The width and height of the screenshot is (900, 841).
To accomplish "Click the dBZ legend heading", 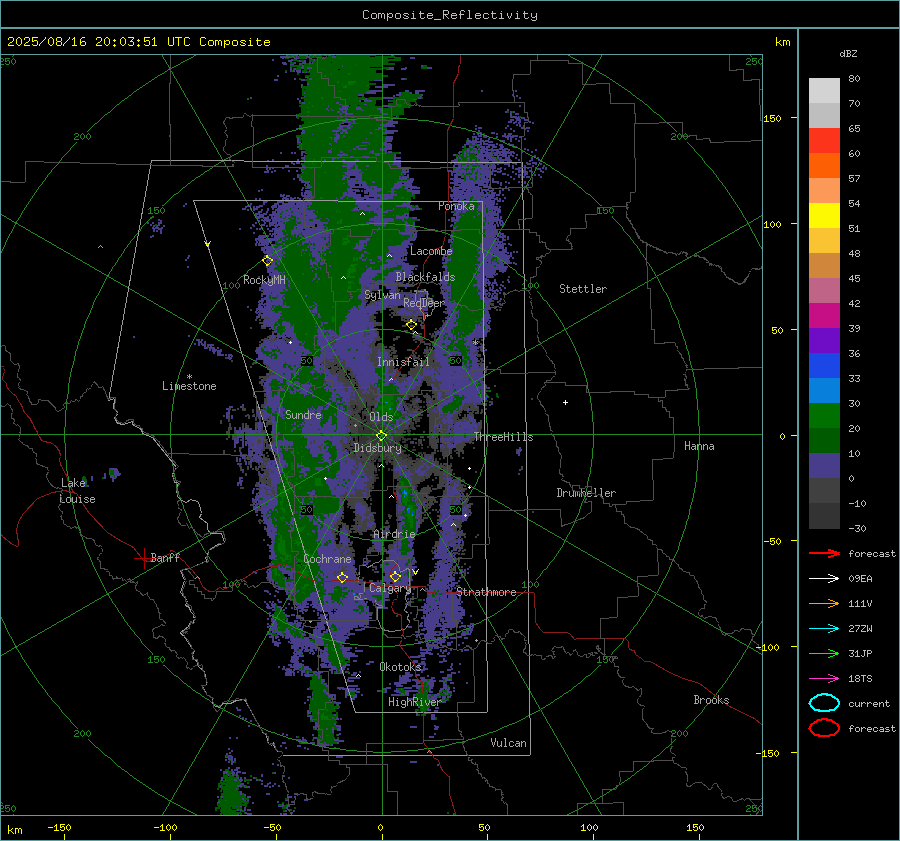I will click(x=848, y=53).
